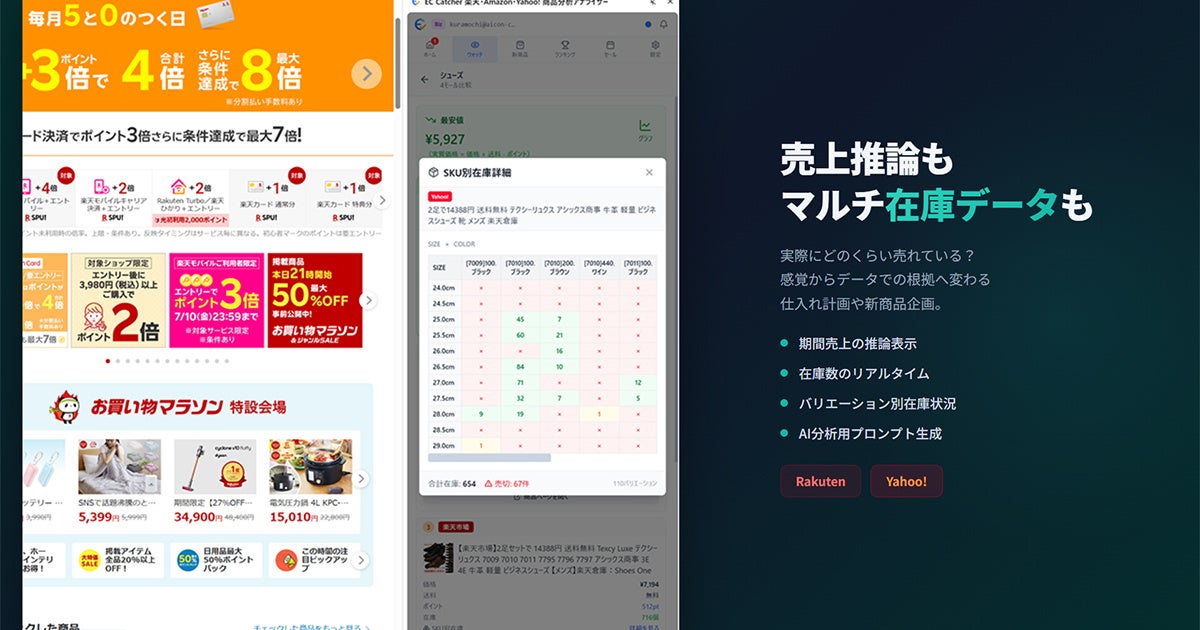Advance the top banner with the right chevron
The image size is (1200, 630).
(x=367, y=73)
